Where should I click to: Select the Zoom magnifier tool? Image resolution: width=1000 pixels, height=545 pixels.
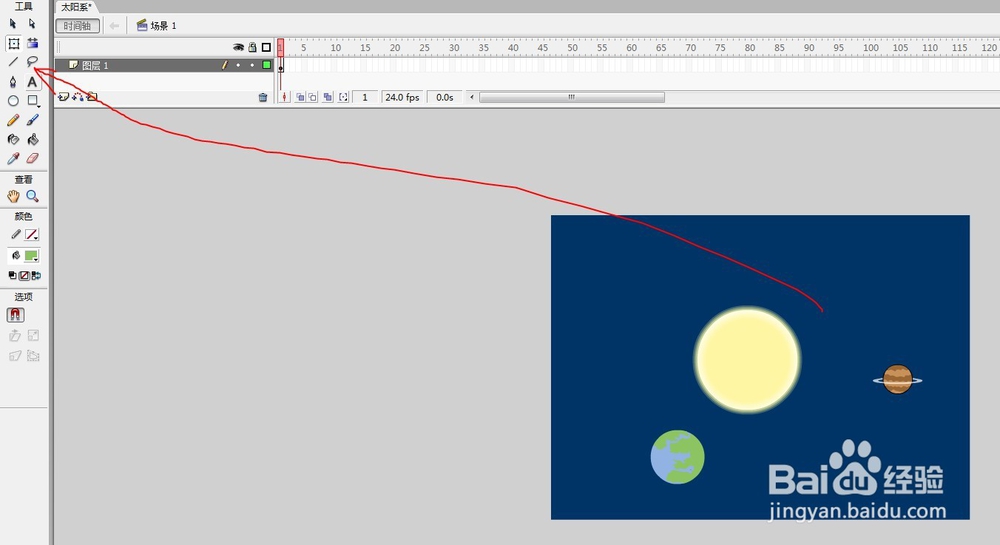(x=33, y=196)
